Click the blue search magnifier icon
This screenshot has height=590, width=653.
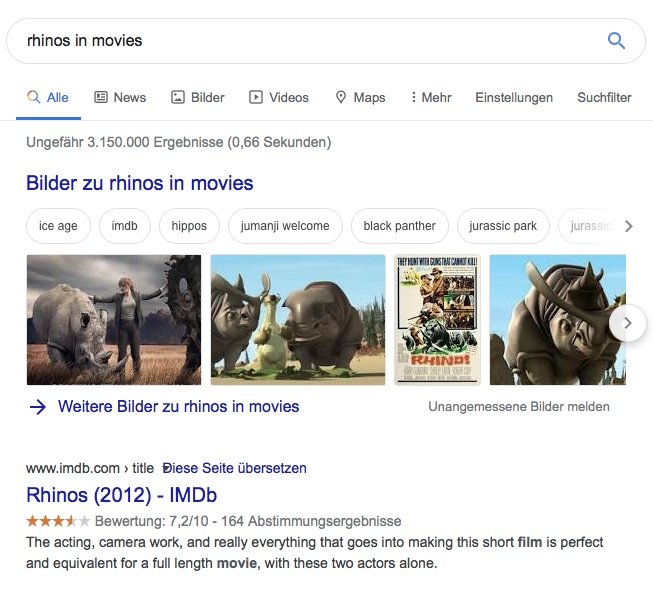[x=616, y=41]
